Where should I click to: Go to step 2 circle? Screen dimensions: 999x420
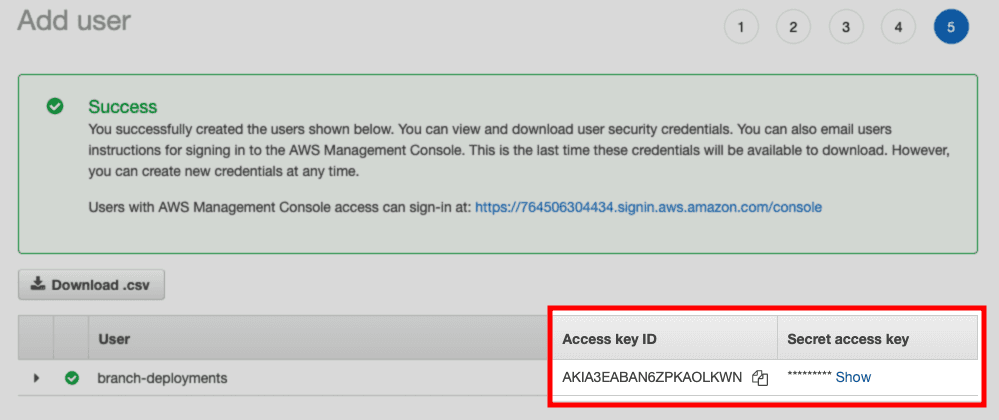(x=793, y=27)
